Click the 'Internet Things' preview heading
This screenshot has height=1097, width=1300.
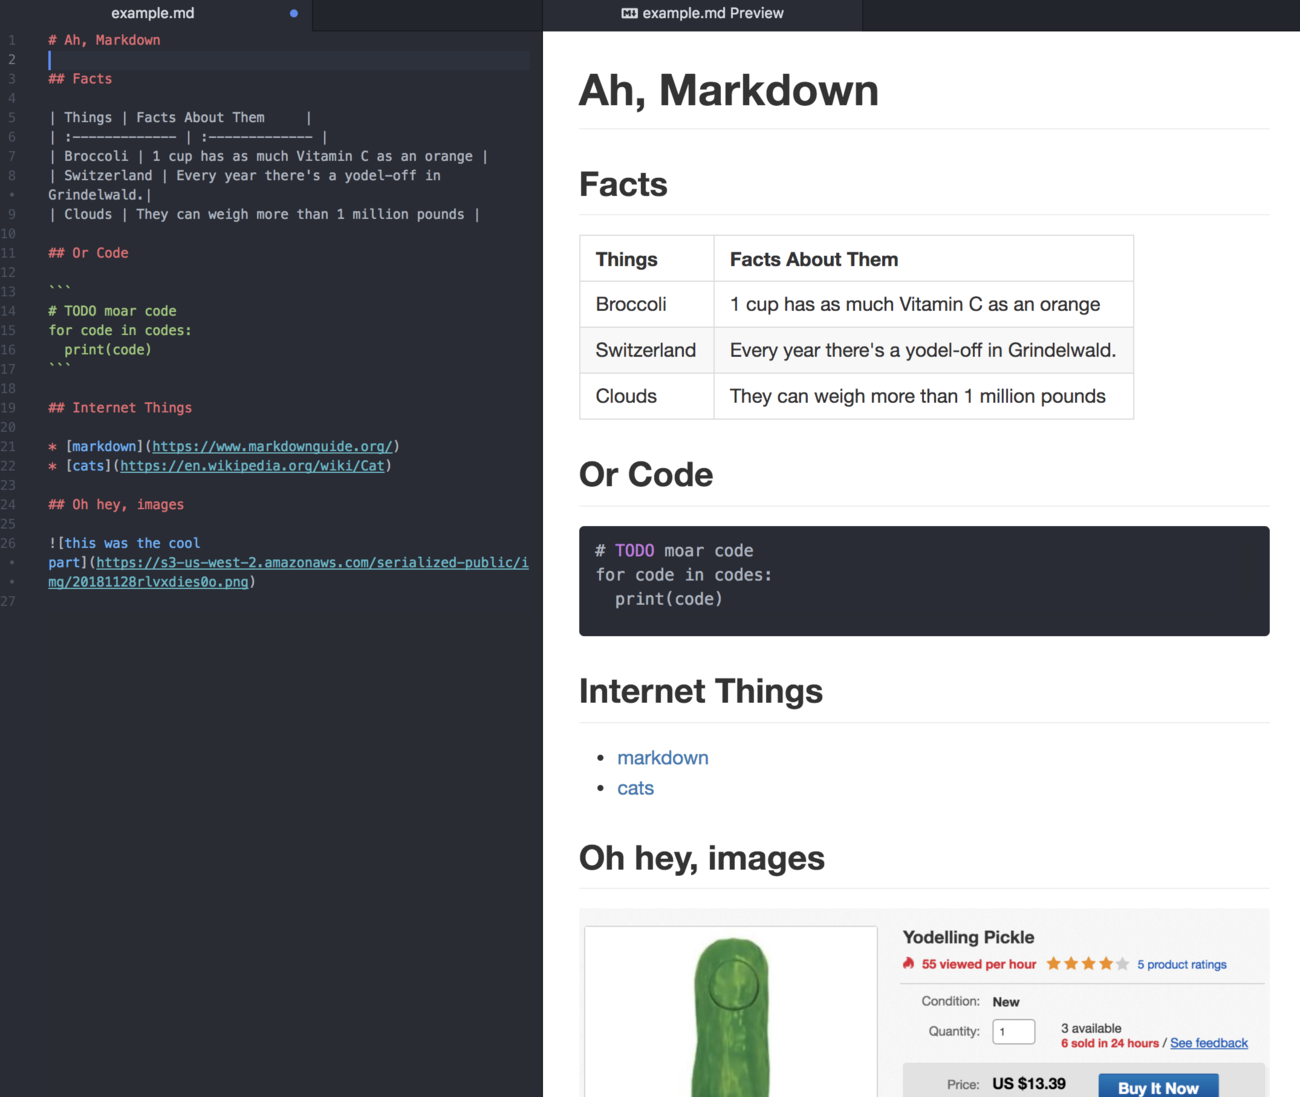[701, 691]
